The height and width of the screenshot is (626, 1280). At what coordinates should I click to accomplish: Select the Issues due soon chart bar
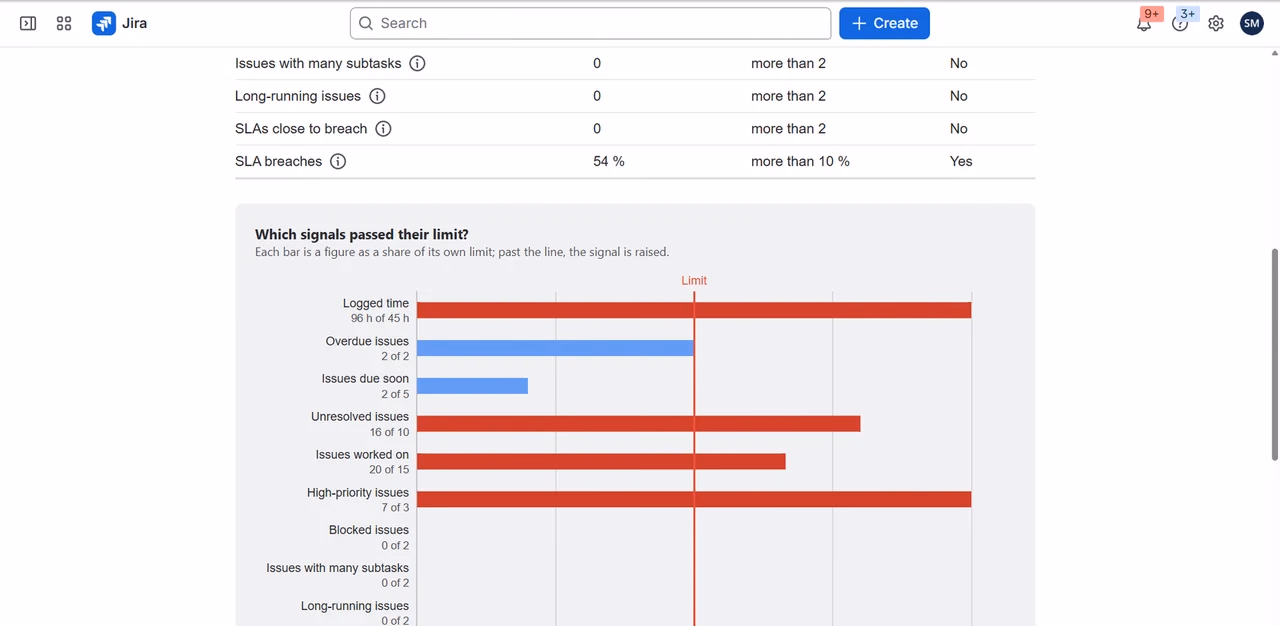tap(472, 386)
